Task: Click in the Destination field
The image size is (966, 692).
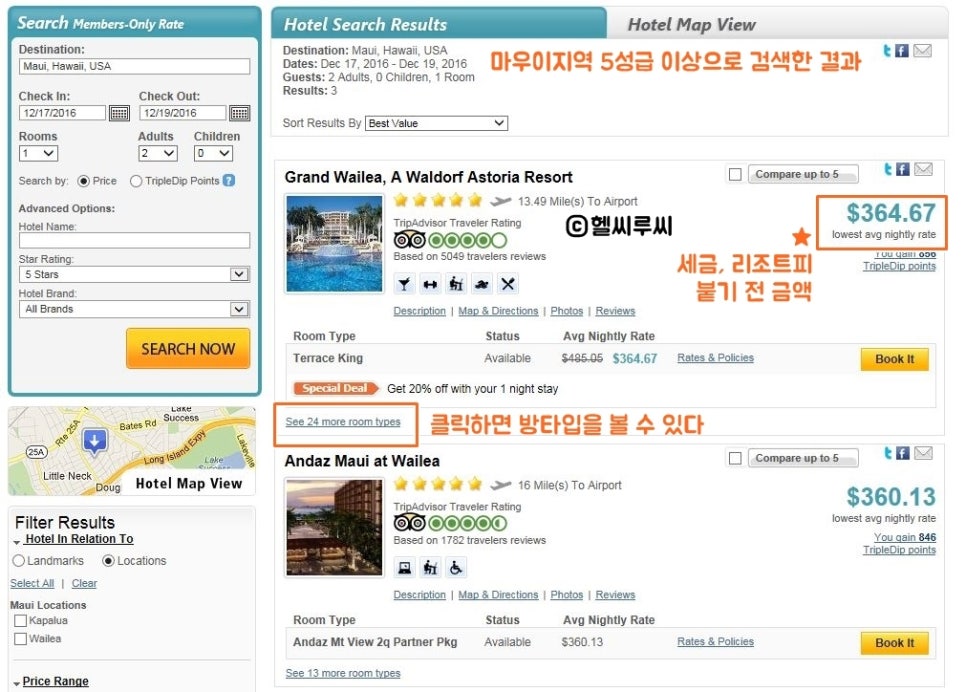Action: coord(134,67)
